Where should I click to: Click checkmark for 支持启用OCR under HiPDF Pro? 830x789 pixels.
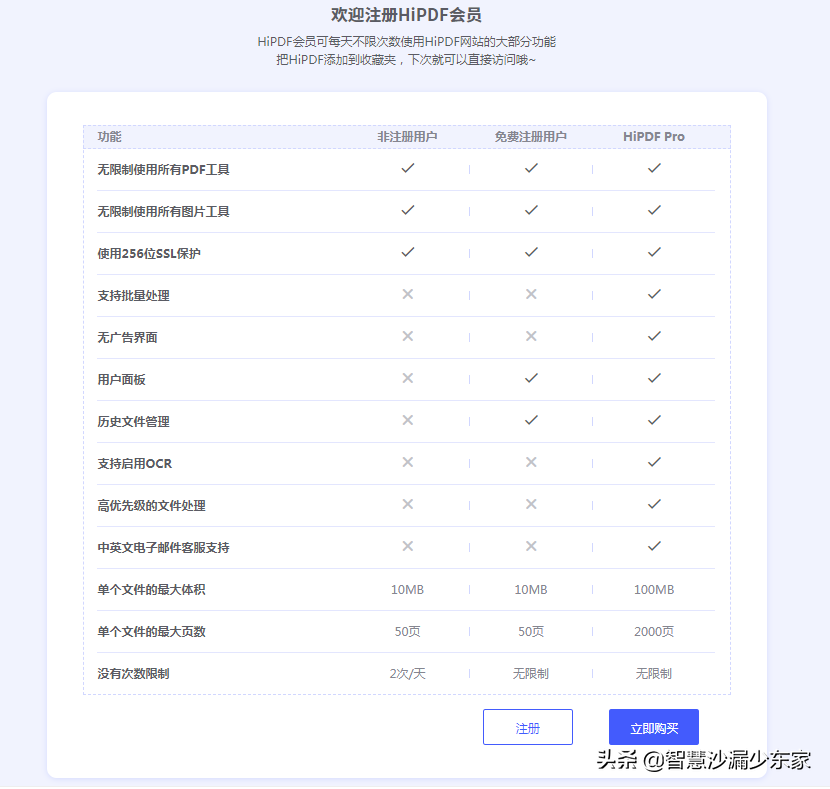(654, 462)
